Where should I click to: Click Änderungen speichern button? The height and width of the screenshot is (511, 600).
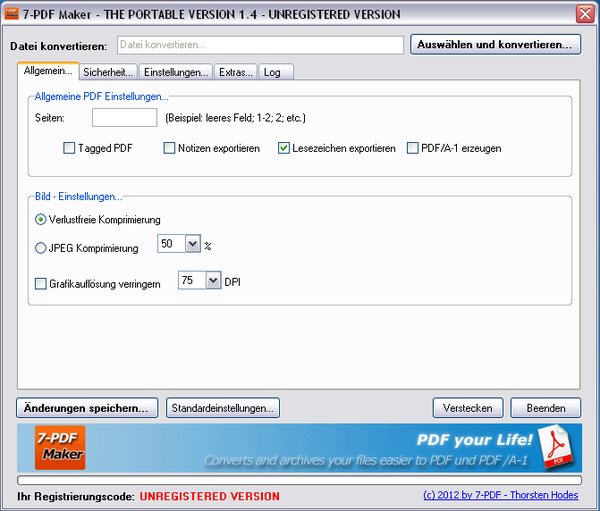[x=87, y=408]
